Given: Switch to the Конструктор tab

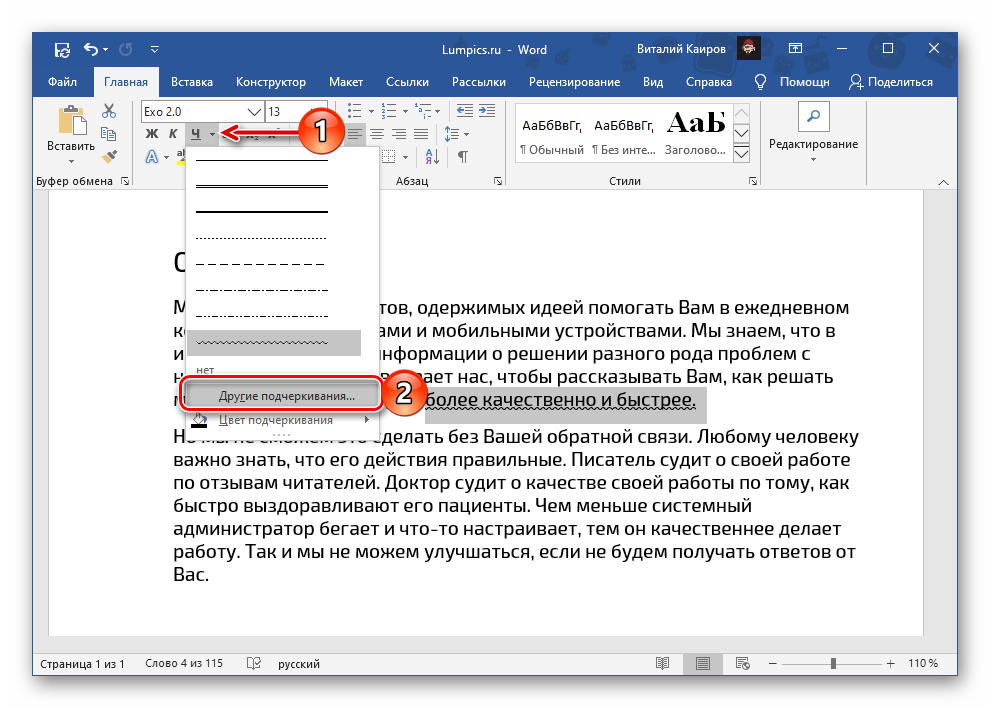Looking at the screenshot, I should (x=270, y=82).
